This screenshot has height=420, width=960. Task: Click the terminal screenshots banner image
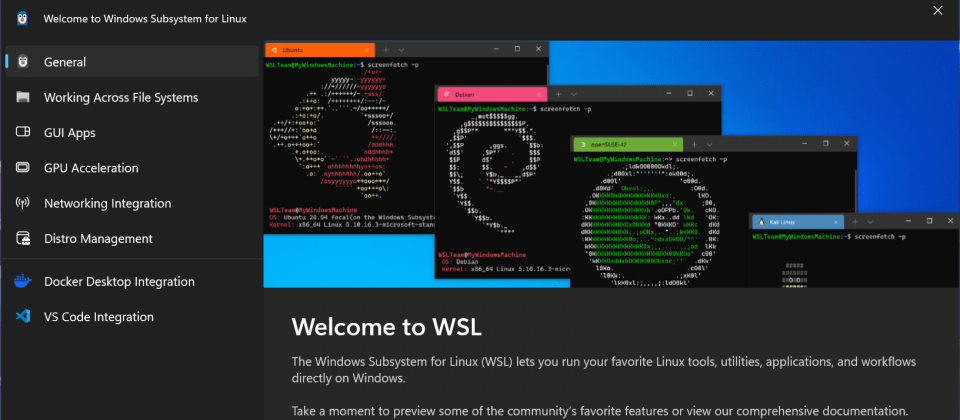(x=612, y=164)
